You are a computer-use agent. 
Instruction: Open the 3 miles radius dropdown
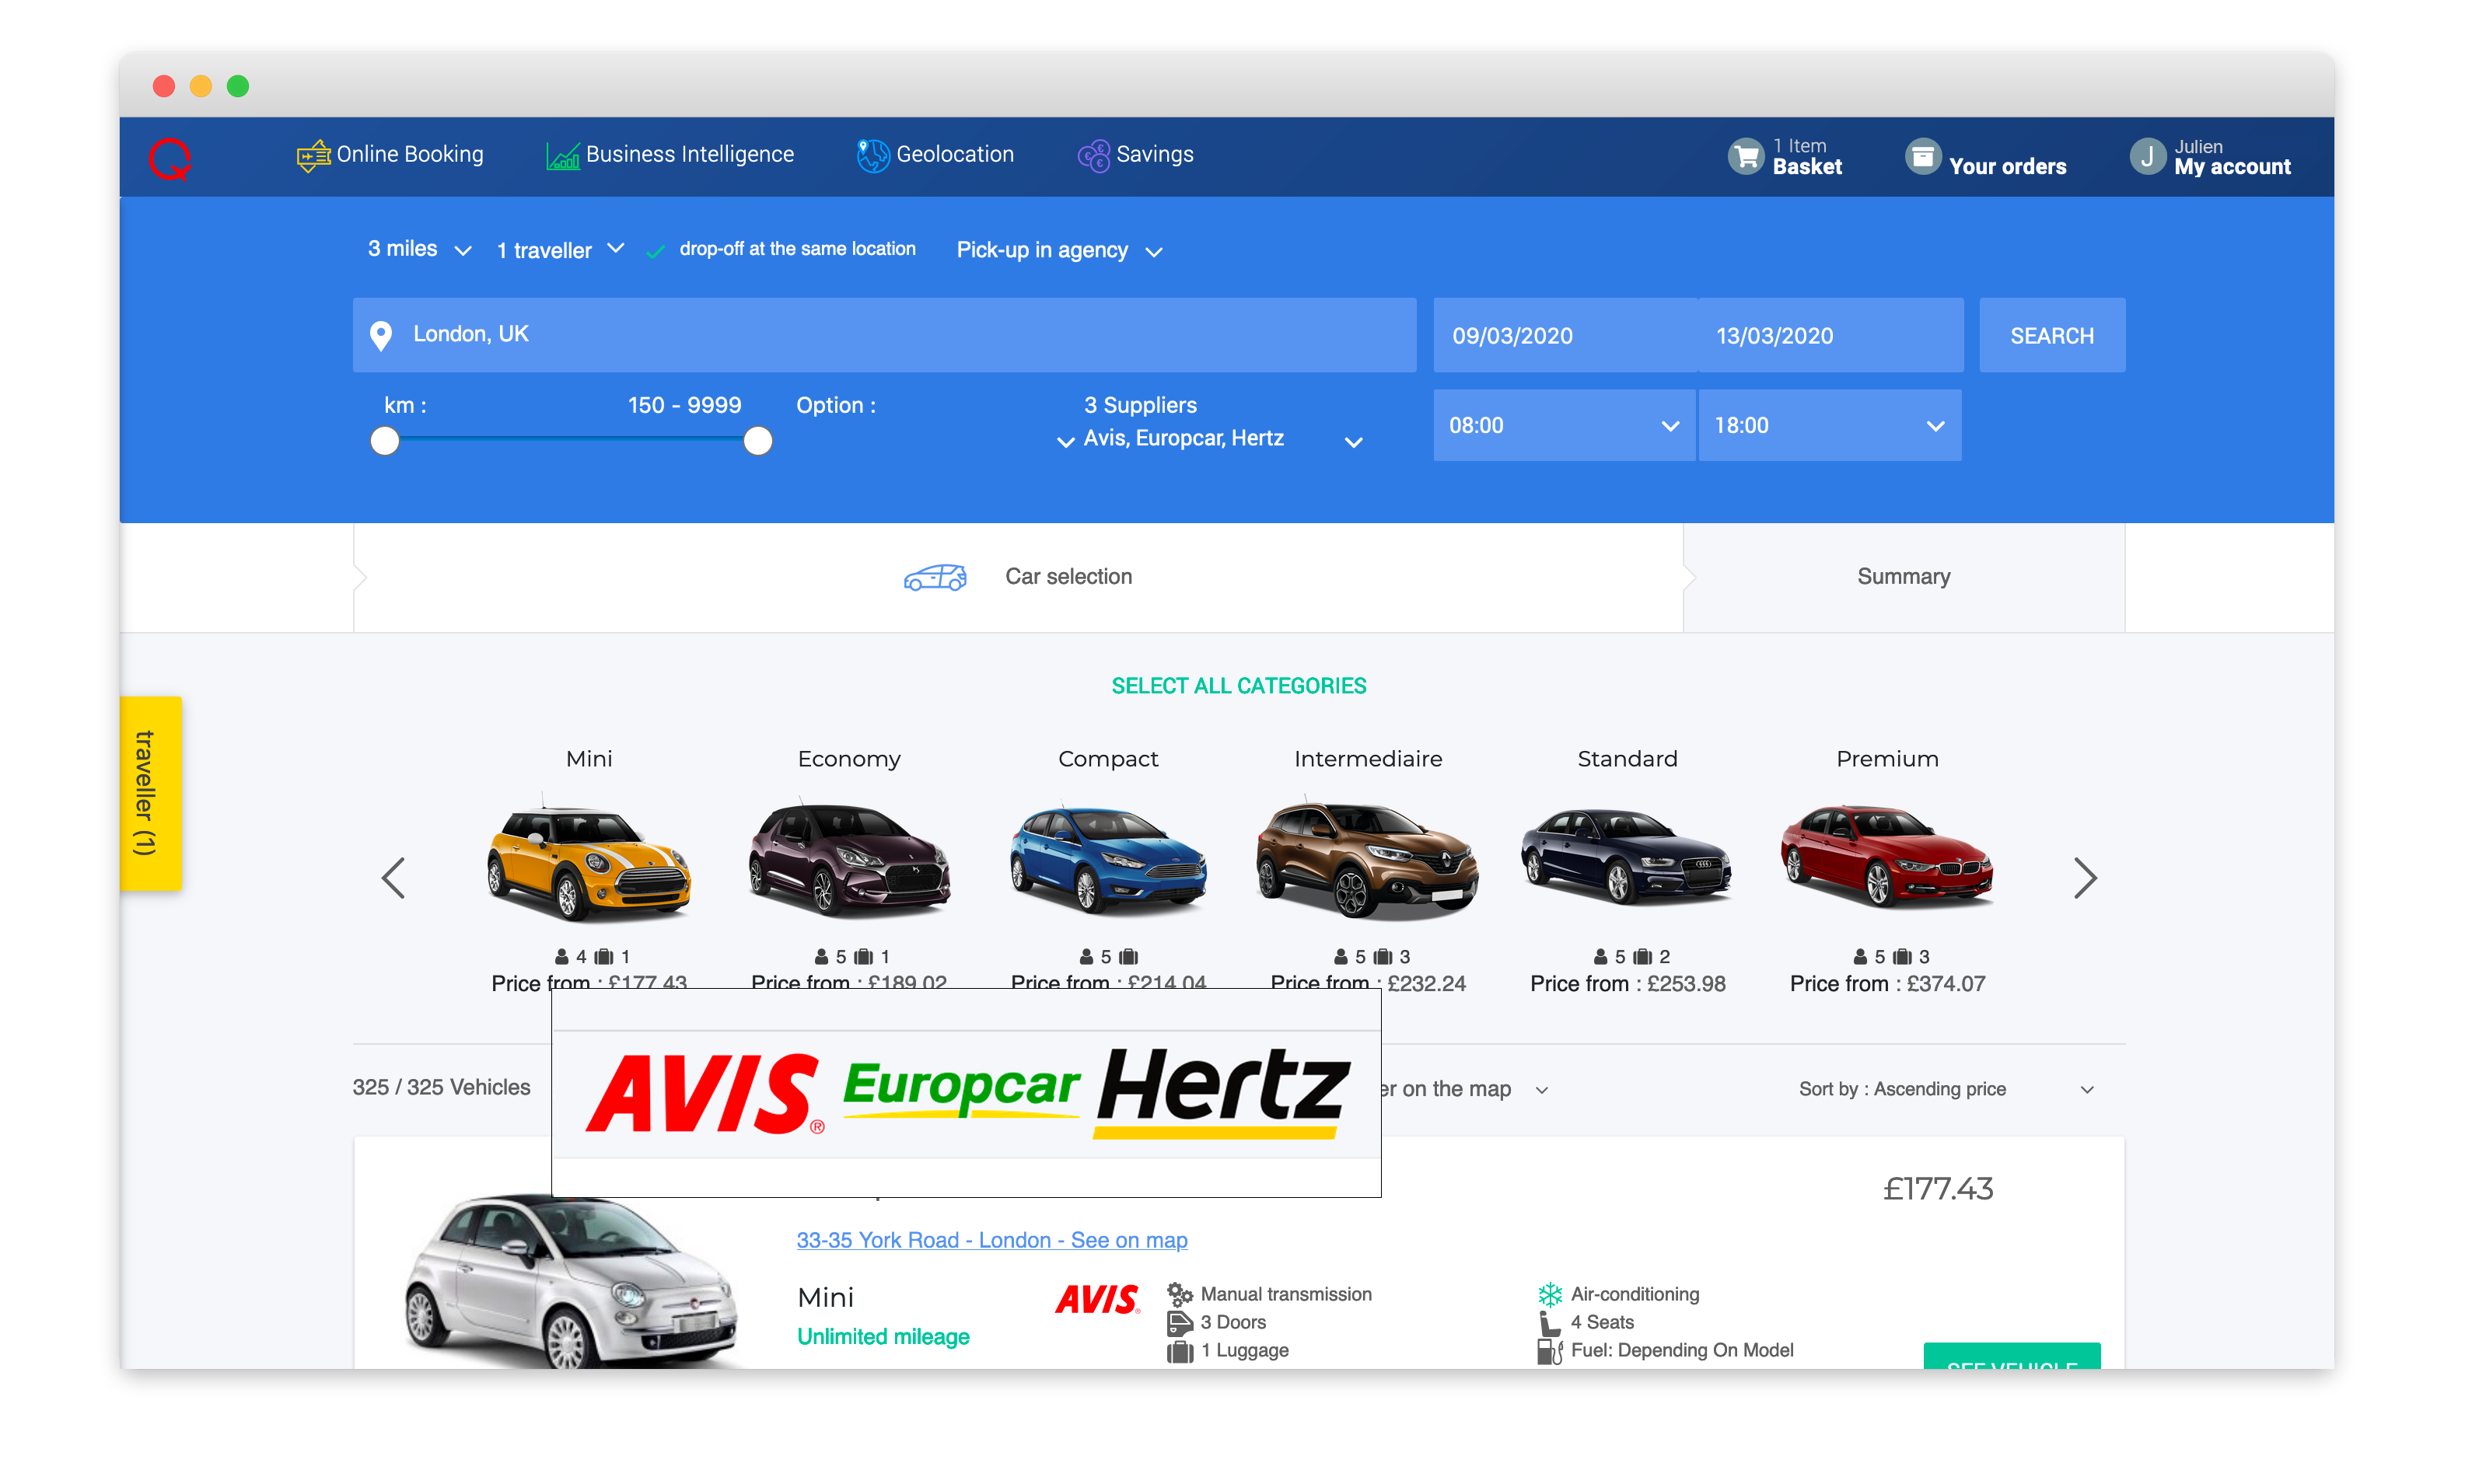tap(419, 249)
